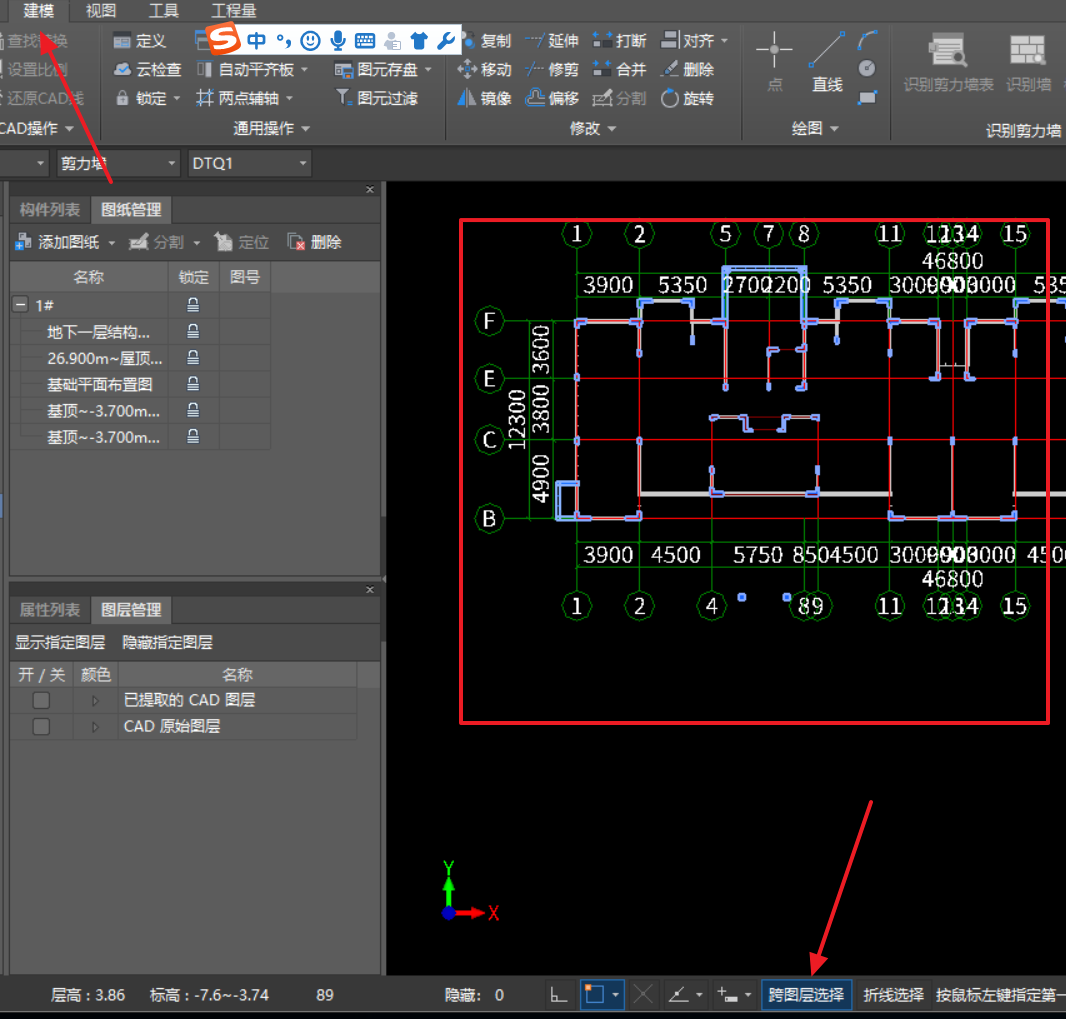Check the 已提取的 CAD 图层 checkbox
The height and width of the screenshot is (1019, 1066).
tap(41, 700)
